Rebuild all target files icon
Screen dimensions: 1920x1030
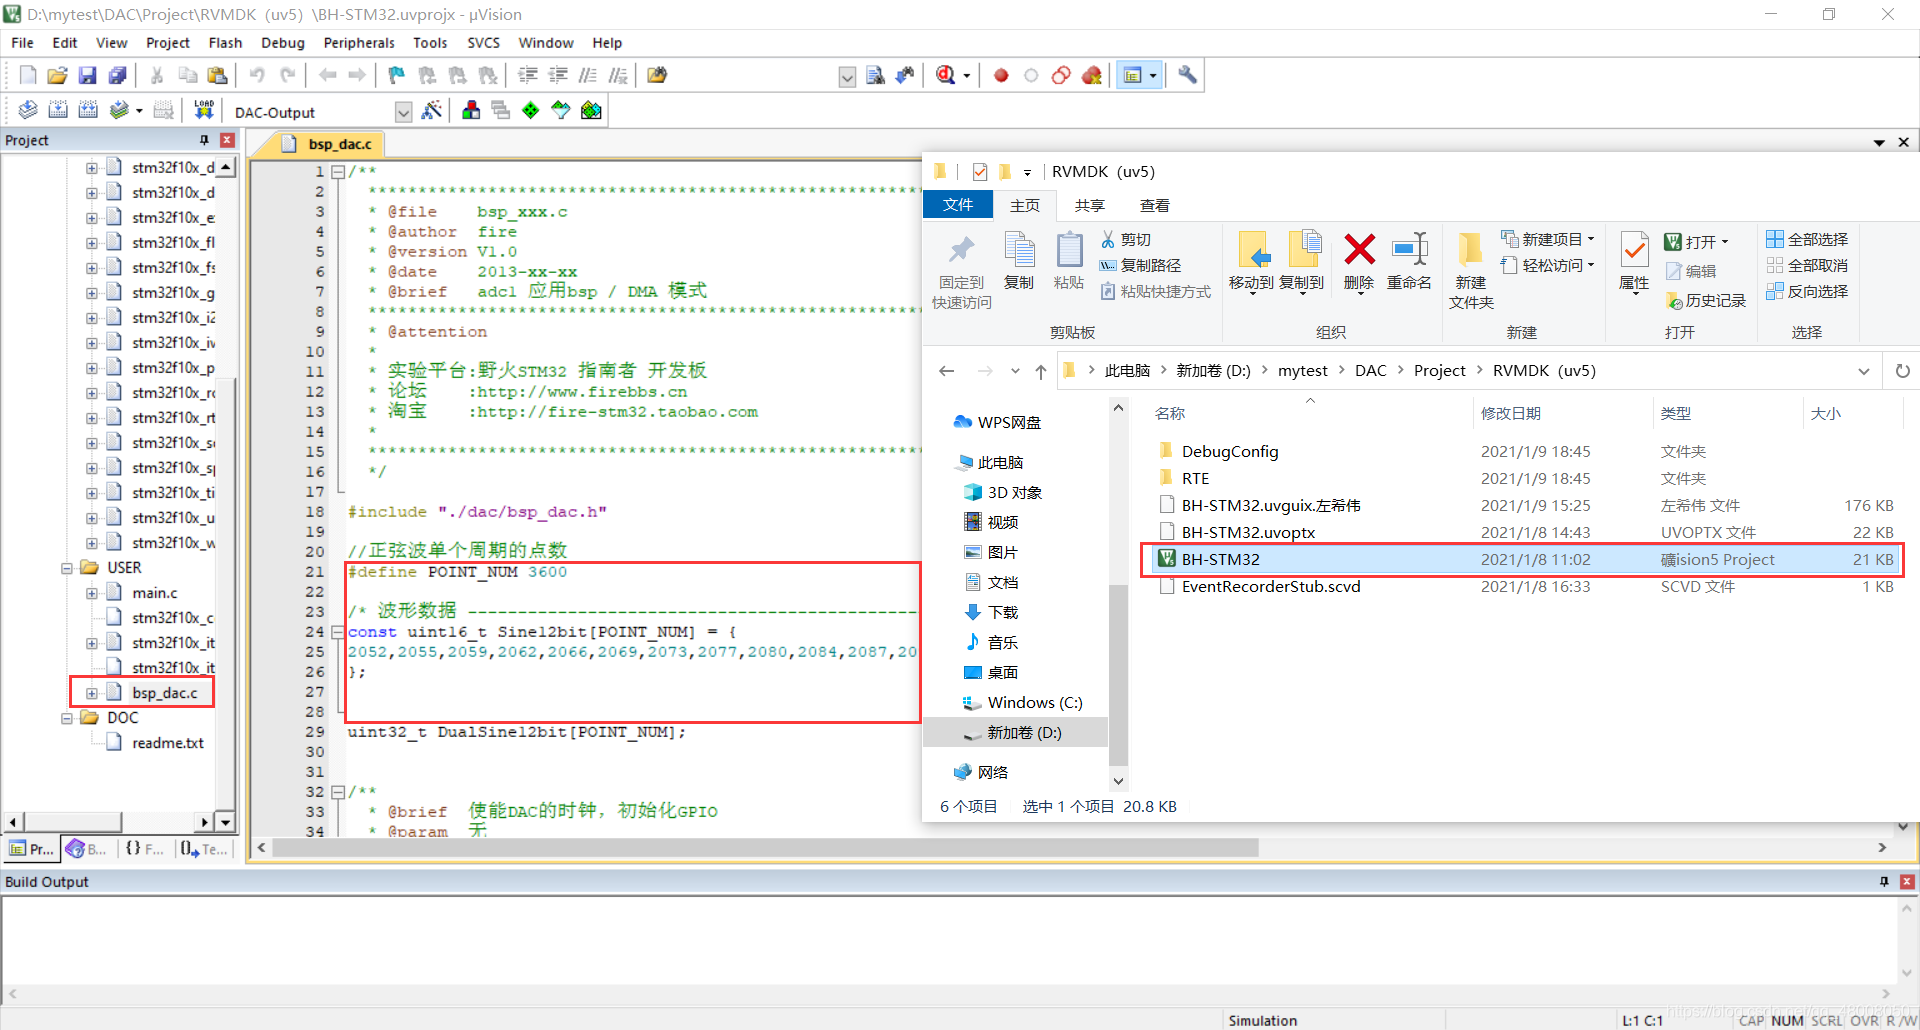coord(88,110)
